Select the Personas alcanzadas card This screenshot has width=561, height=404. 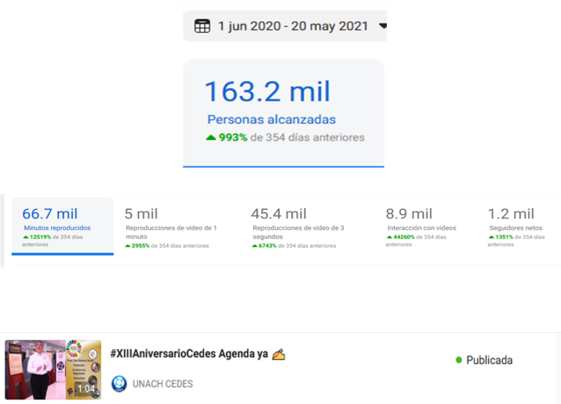coord(283,113)
